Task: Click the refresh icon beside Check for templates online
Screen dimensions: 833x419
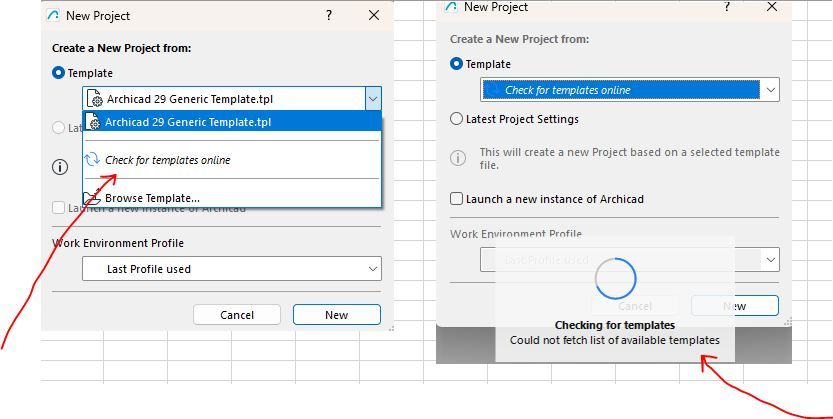Action: pyautogui.click(x=92, y=159)
